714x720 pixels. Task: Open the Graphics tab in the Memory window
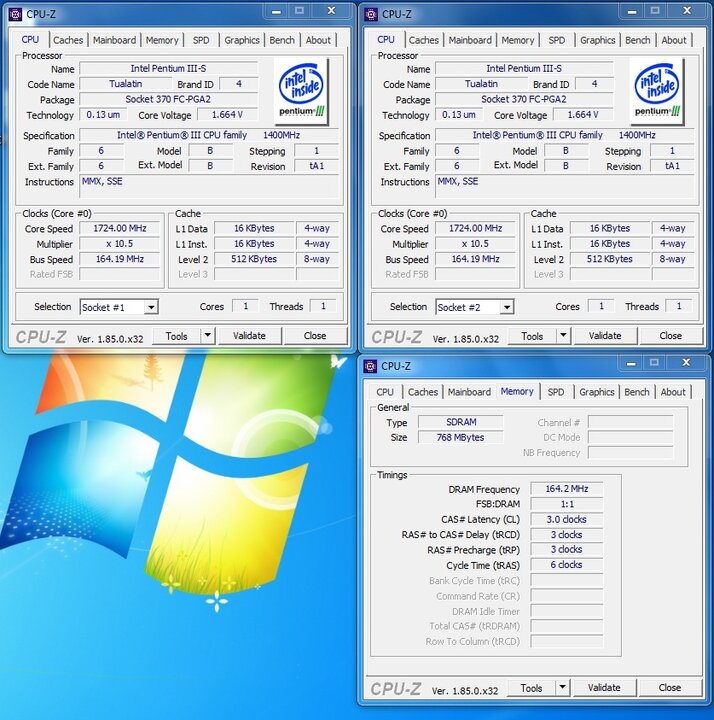597,392
